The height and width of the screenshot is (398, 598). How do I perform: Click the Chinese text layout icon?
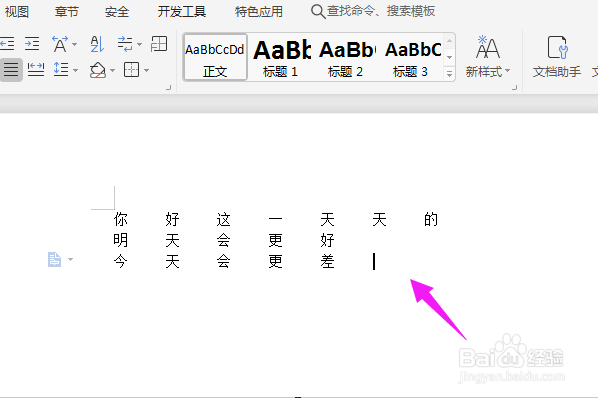pyautogui.click(x=60, y=44)
